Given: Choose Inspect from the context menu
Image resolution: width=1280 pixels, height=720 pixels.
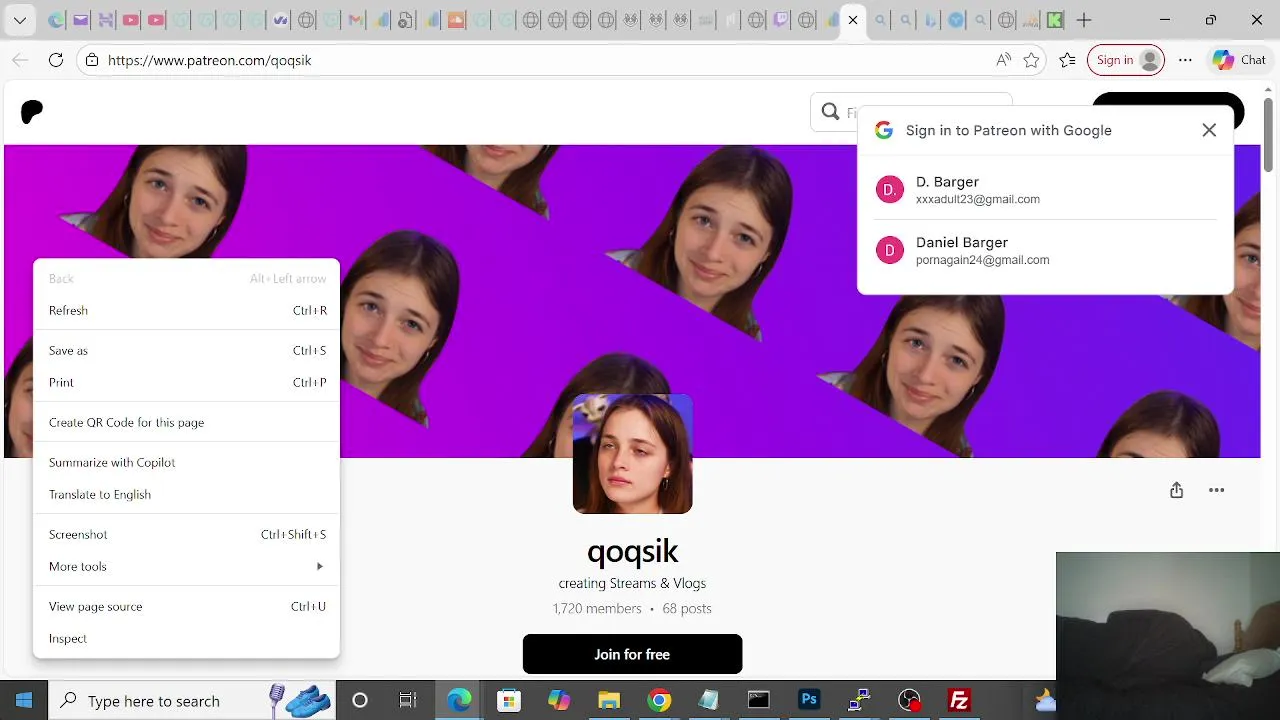Looking at the screenshot, I should pos(187,638).
